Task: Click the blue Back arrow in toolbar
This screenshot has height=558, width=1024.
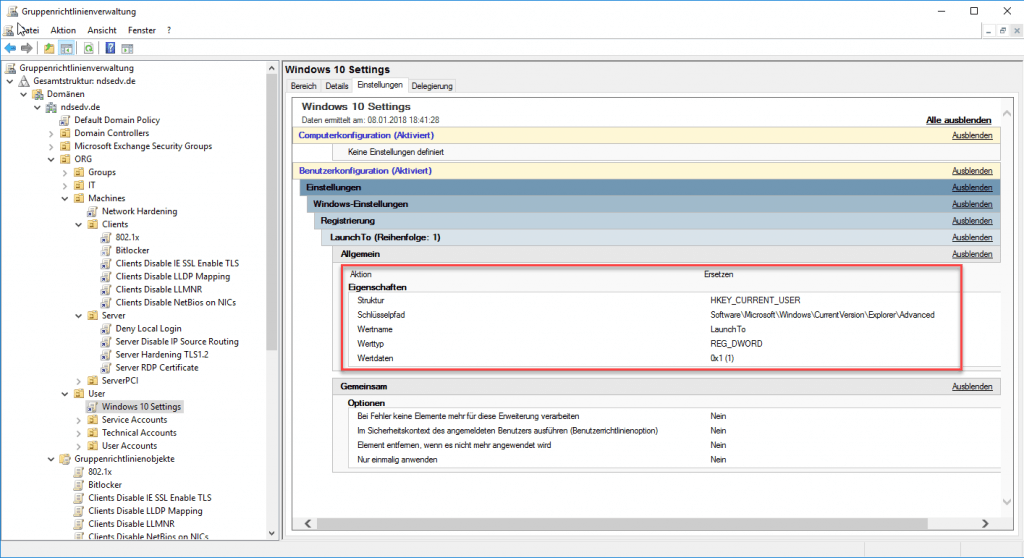Action: [11, 48]
